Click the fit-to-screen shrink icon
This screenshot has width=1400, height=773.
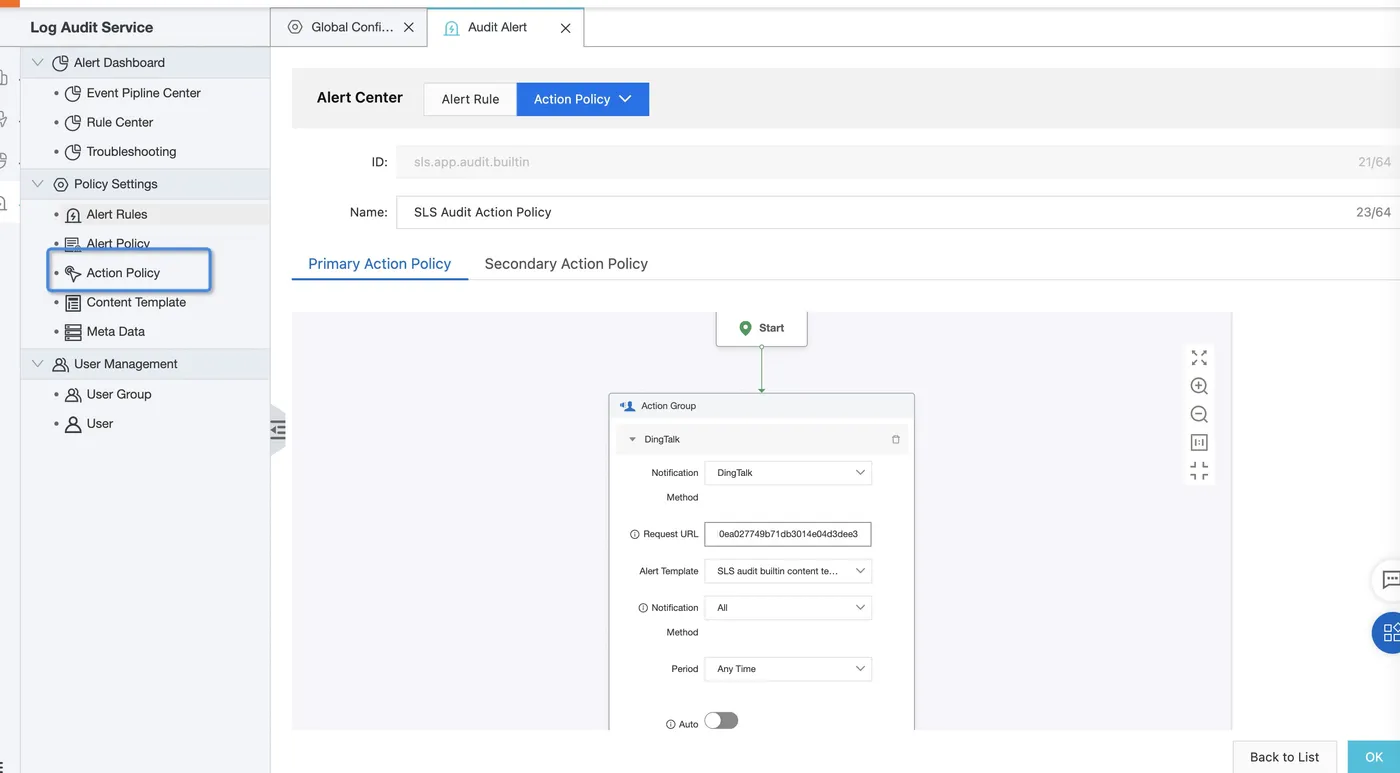tap(1199, 471)
